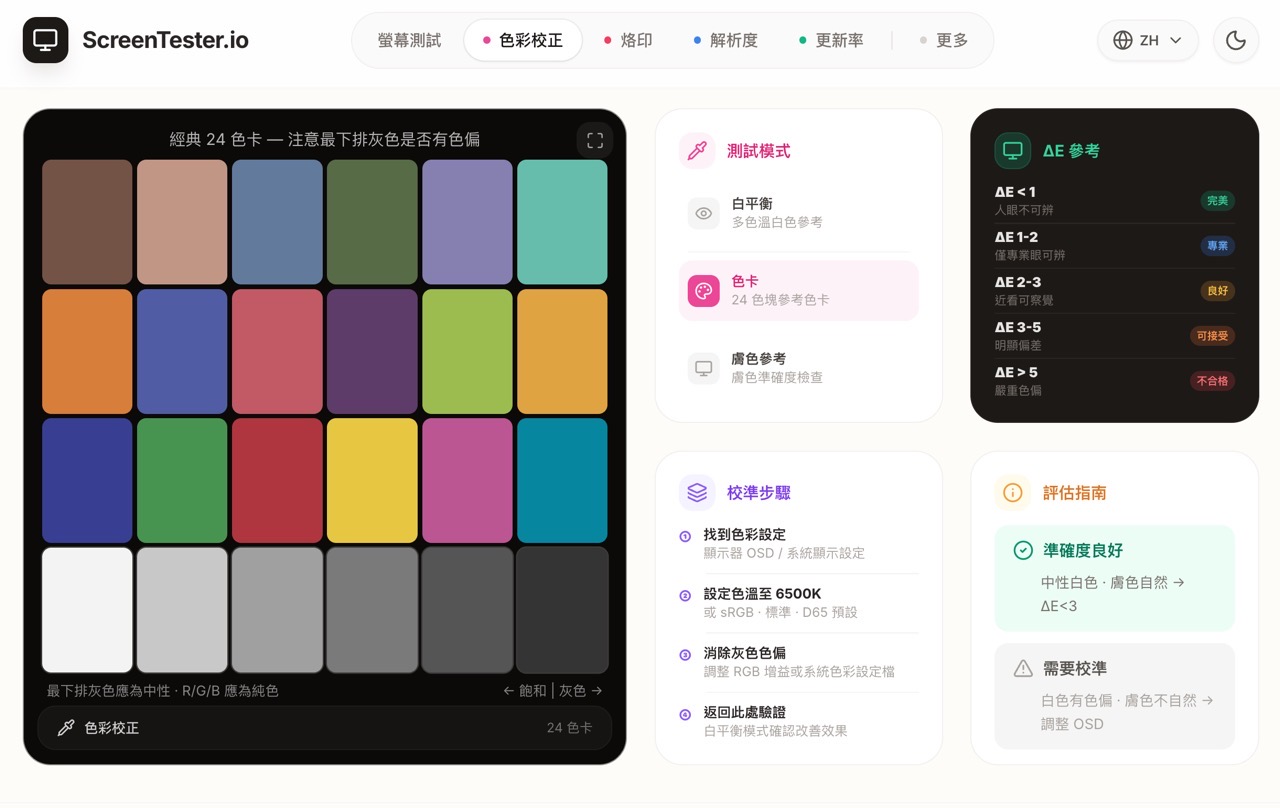
Task: Click the dark purple swatch in second row
Action: pos(372,351)
